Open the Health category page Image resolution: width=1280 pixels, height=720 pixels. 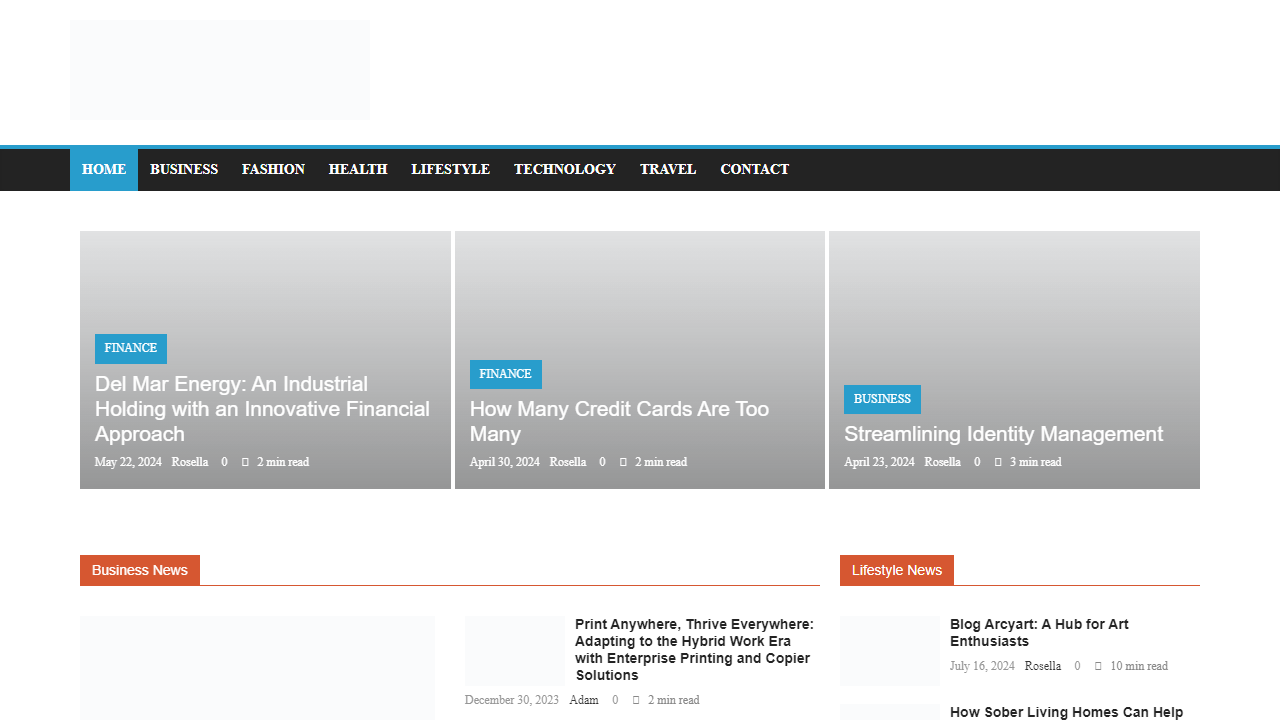point(358,170)
